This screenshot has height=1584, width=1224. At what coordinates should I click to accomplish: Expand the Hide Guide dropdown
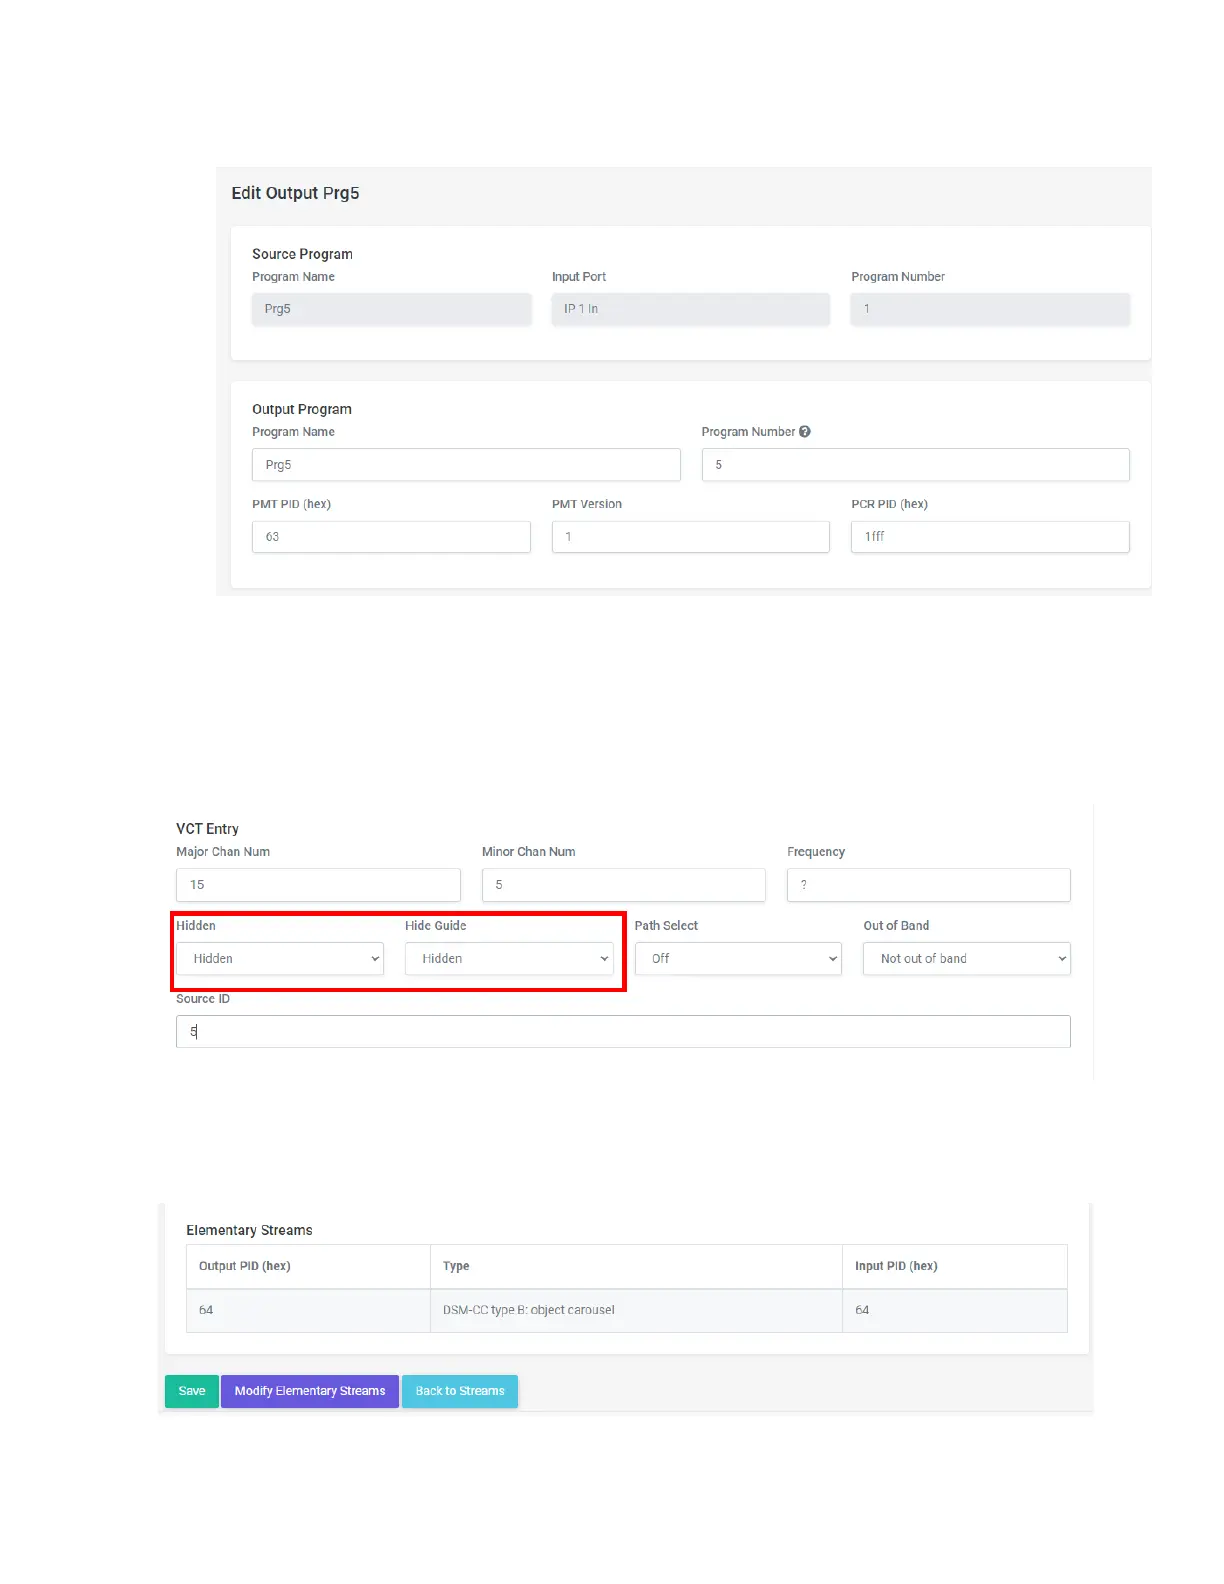tap(509, 959)
